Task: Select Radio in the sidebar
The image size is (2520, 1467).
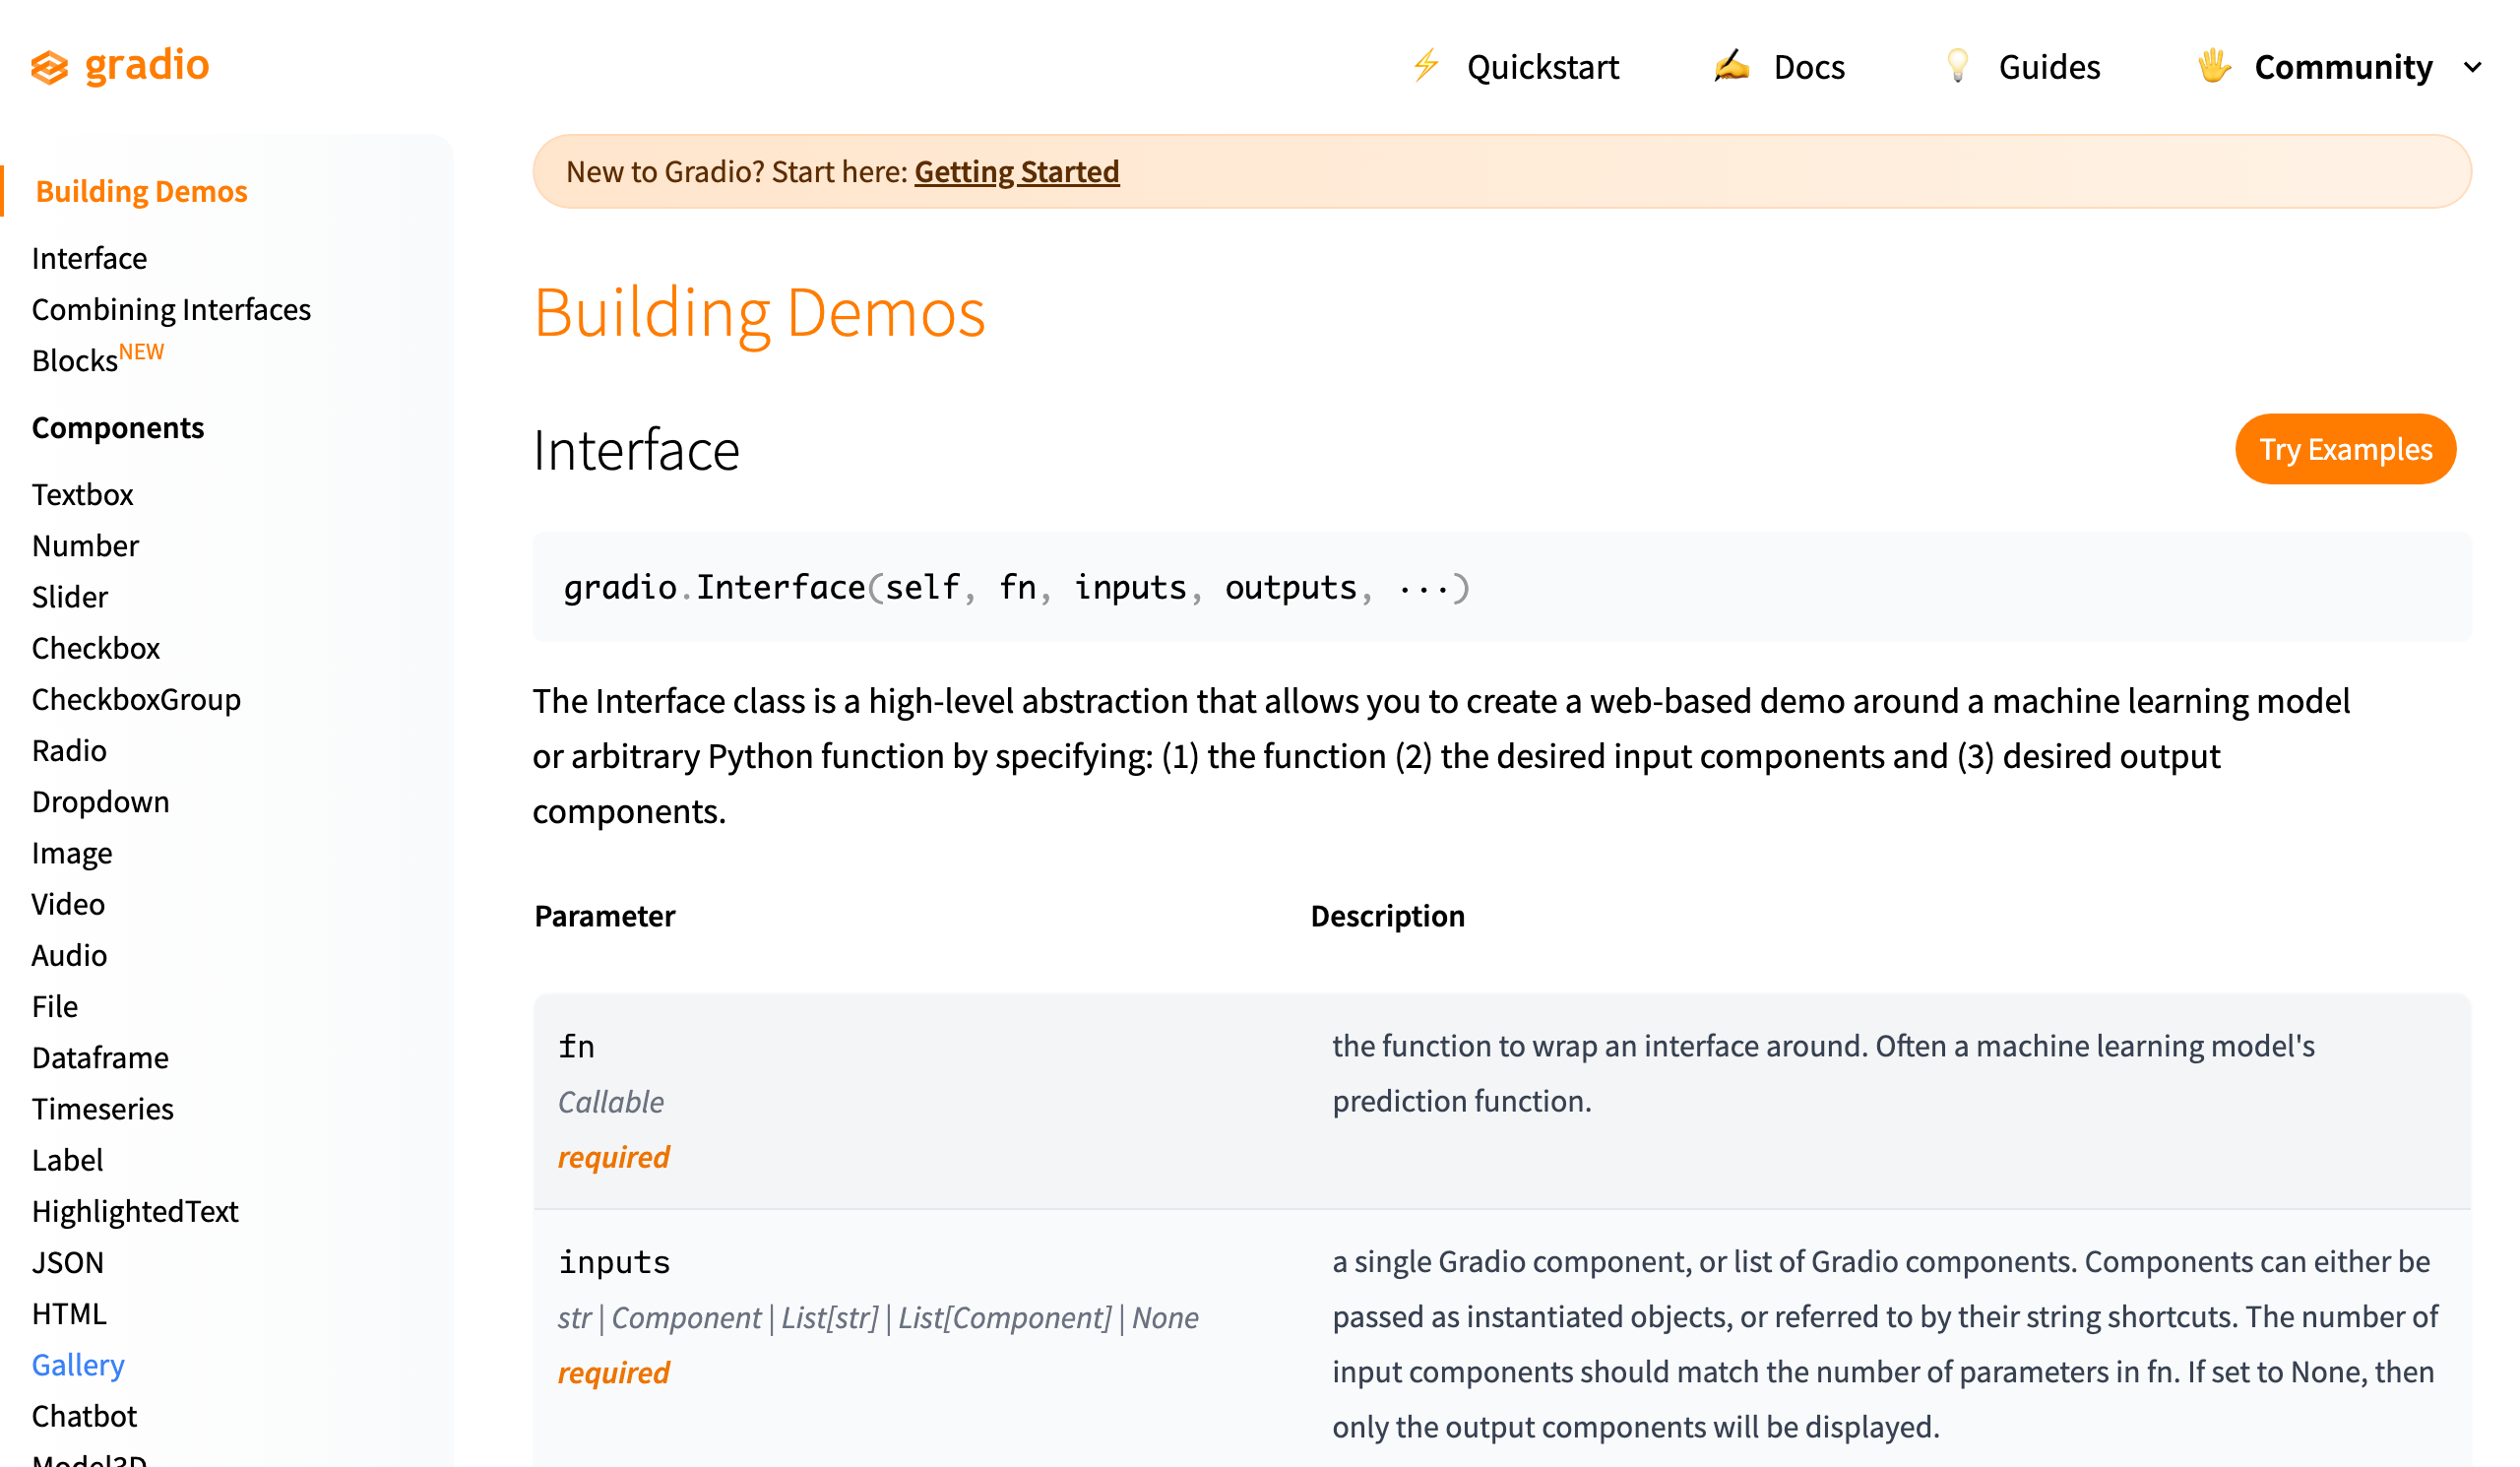Action: tap(69, 750)
